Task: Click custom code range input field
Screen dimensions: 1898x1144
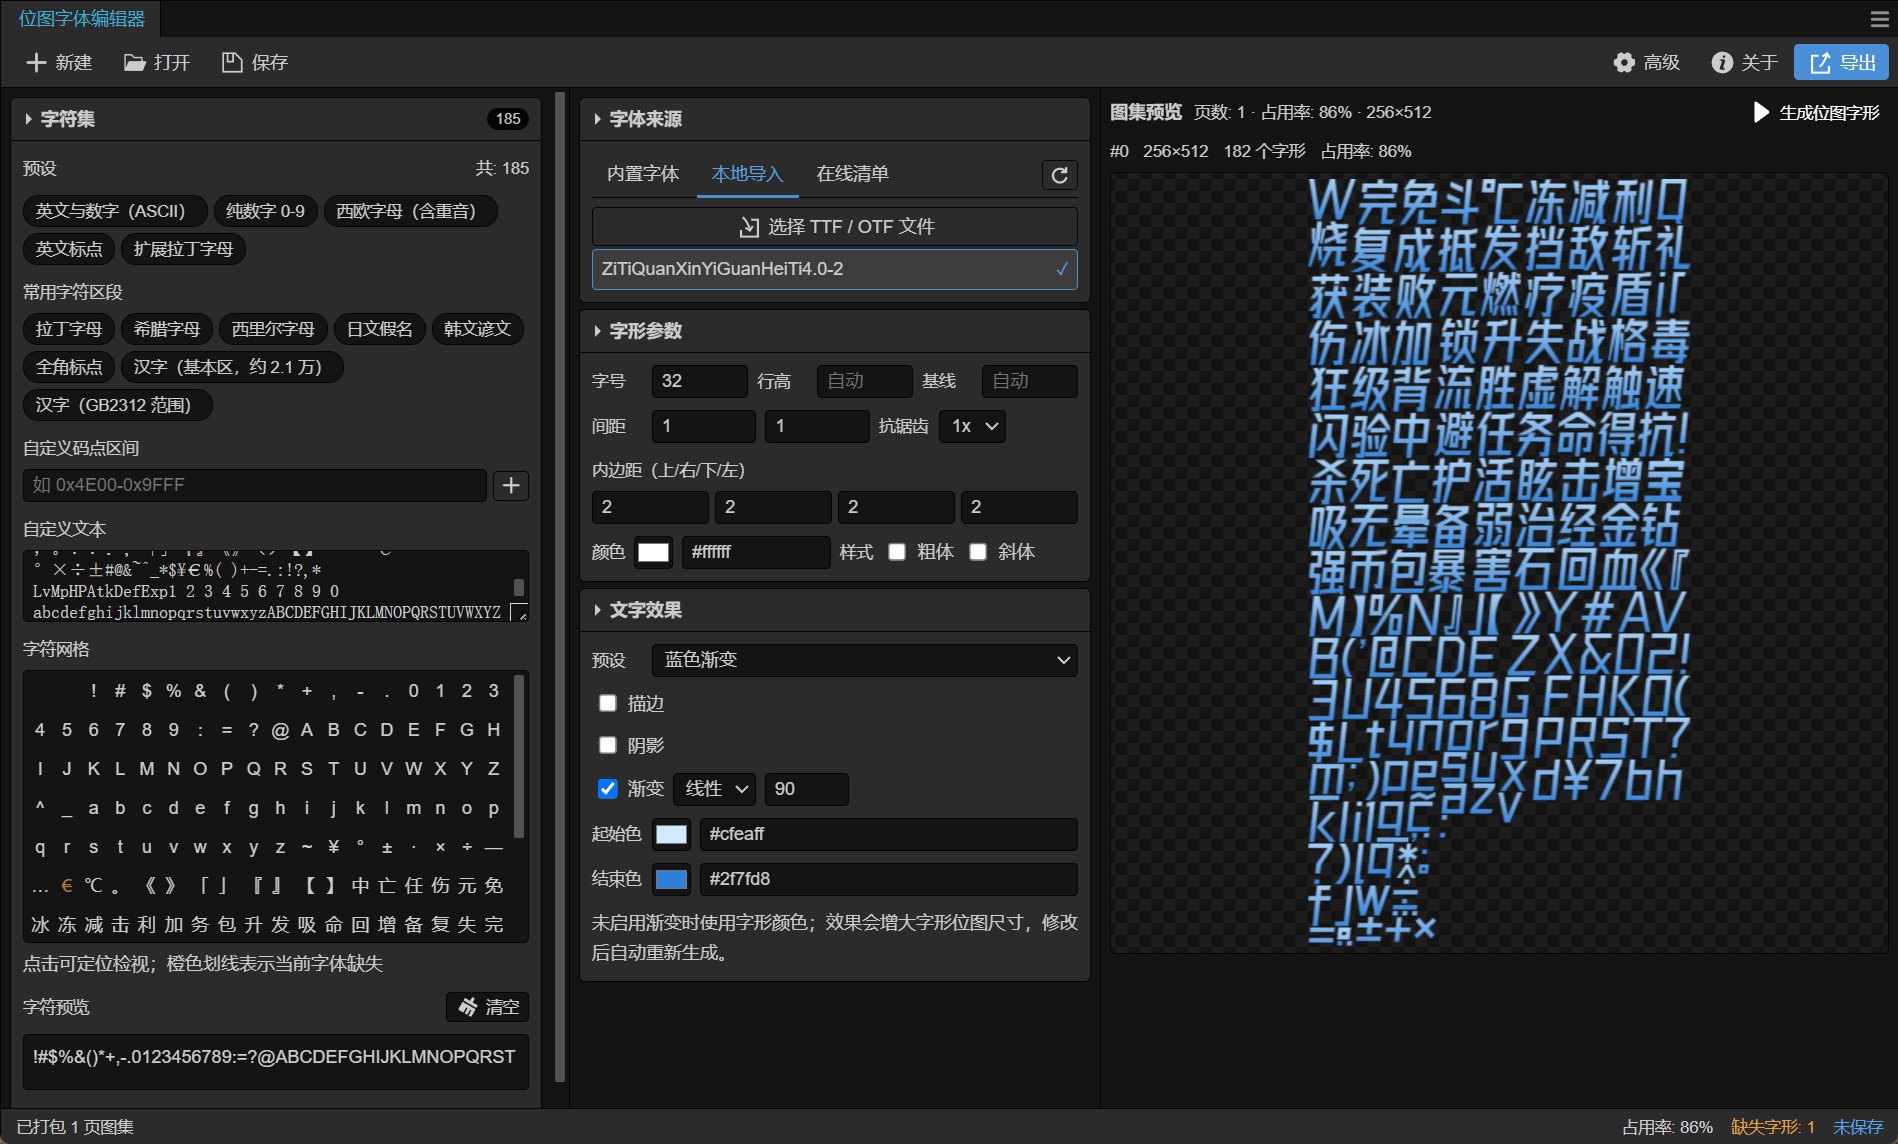Action: [255, 485]
